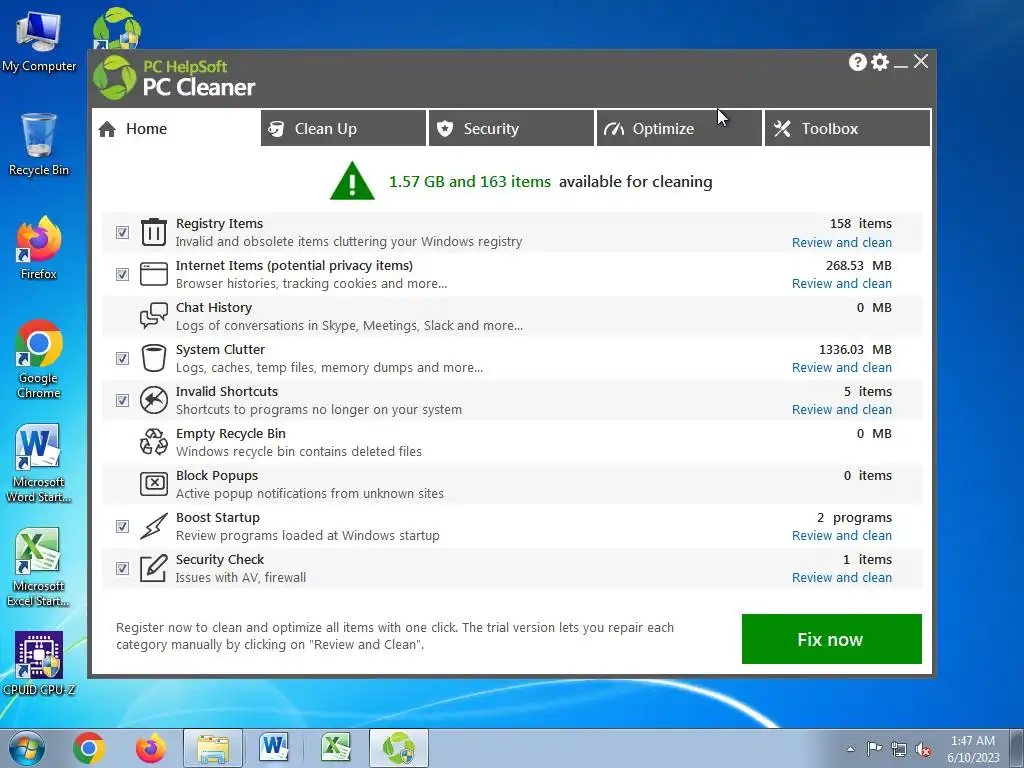Uncheck the Boost Startup checkbox
1024x768 pixels.
pos(122,526)
